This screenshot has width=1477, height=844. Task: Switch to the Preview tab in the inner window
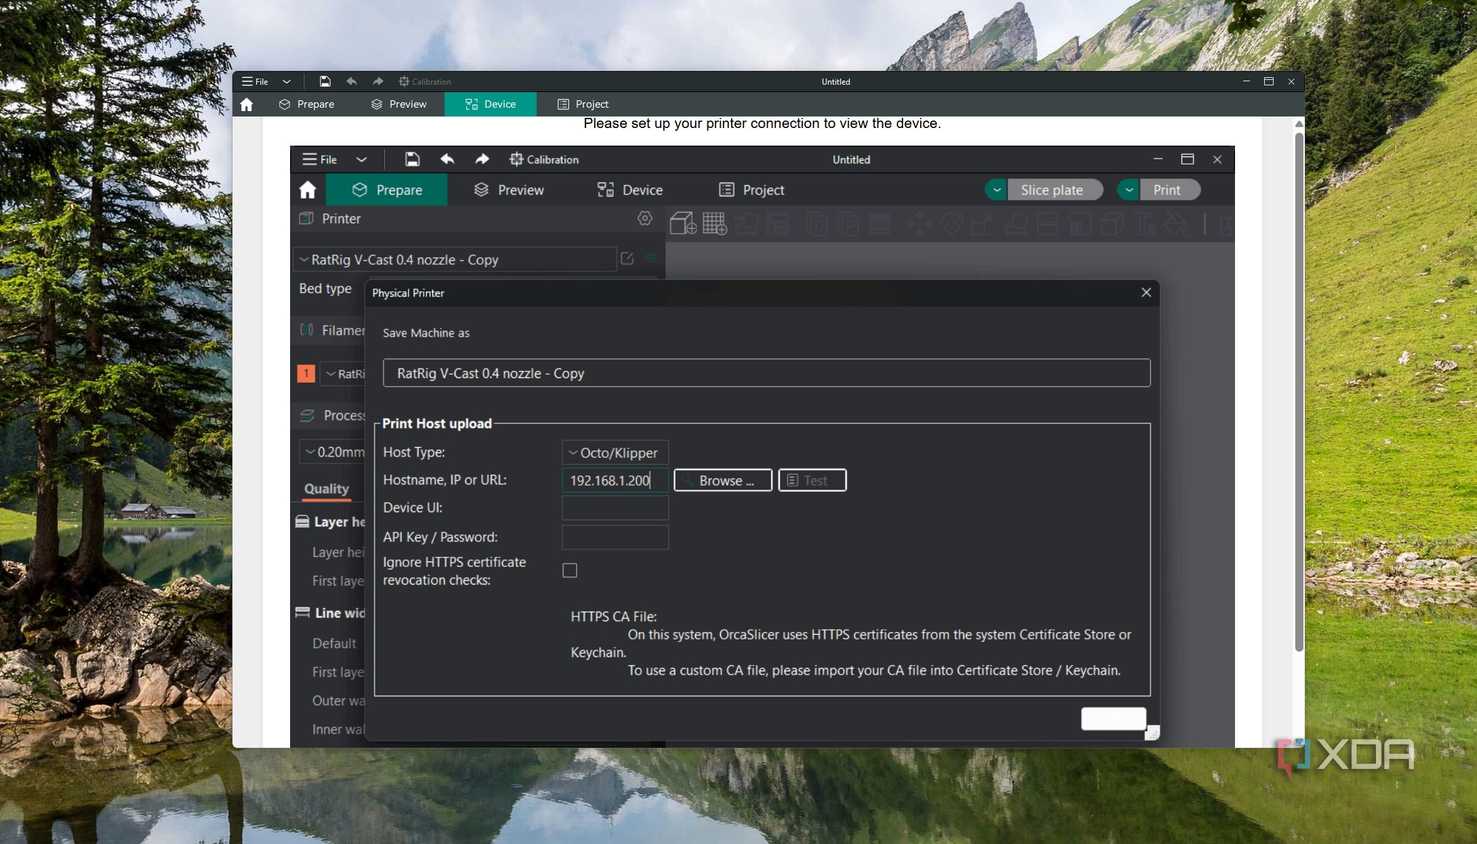pyautogui.click(x=509, y=190)
